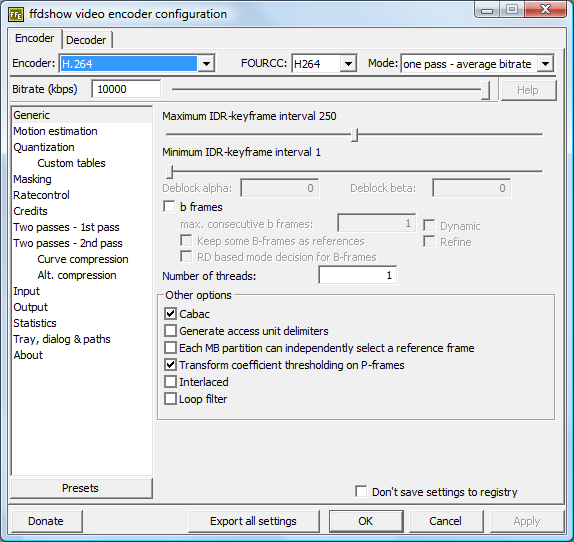The height and width of the screenshot is (542, 574).
Task: Open the About page
Action: tap(28, 355)
